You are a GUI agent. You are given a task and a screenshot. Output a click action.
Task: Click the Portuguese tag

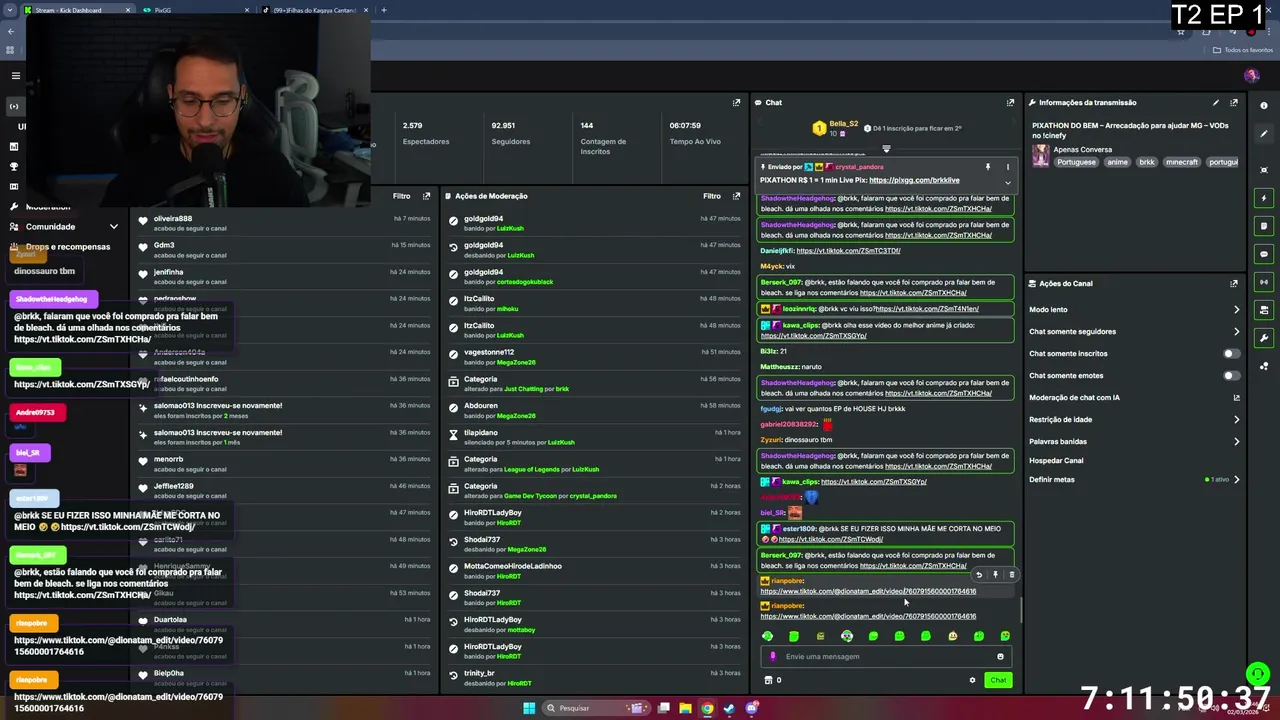(x=1076, y=162)
